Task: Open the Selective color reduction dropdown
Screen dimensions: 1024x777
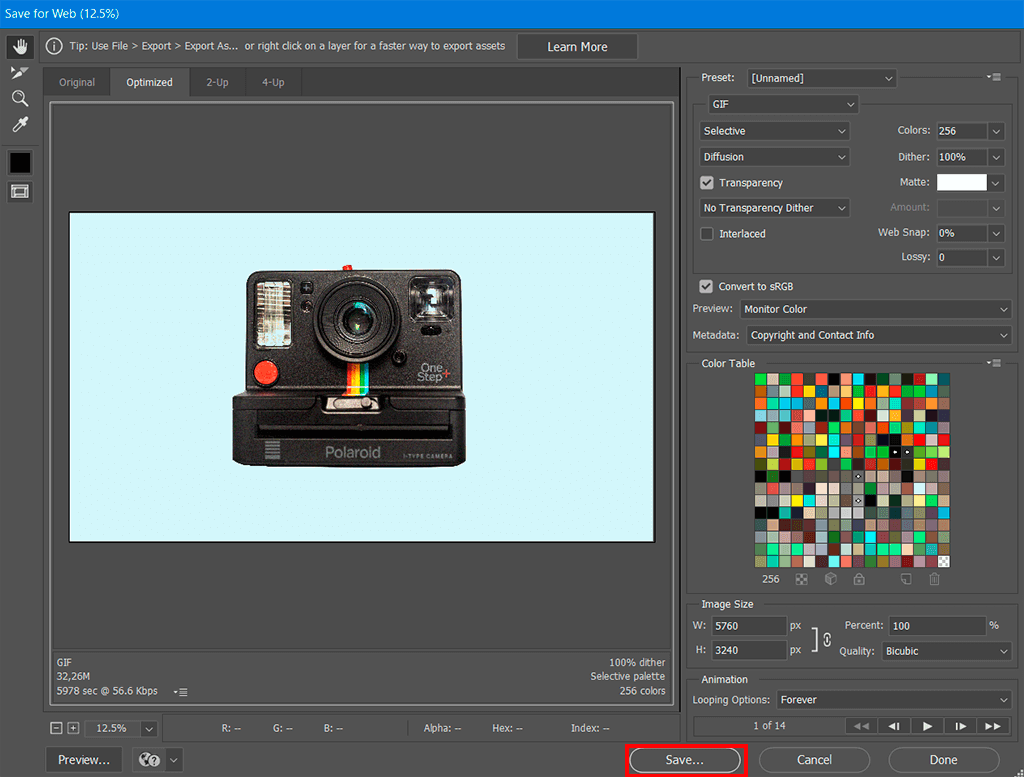Action: [775, 131]
